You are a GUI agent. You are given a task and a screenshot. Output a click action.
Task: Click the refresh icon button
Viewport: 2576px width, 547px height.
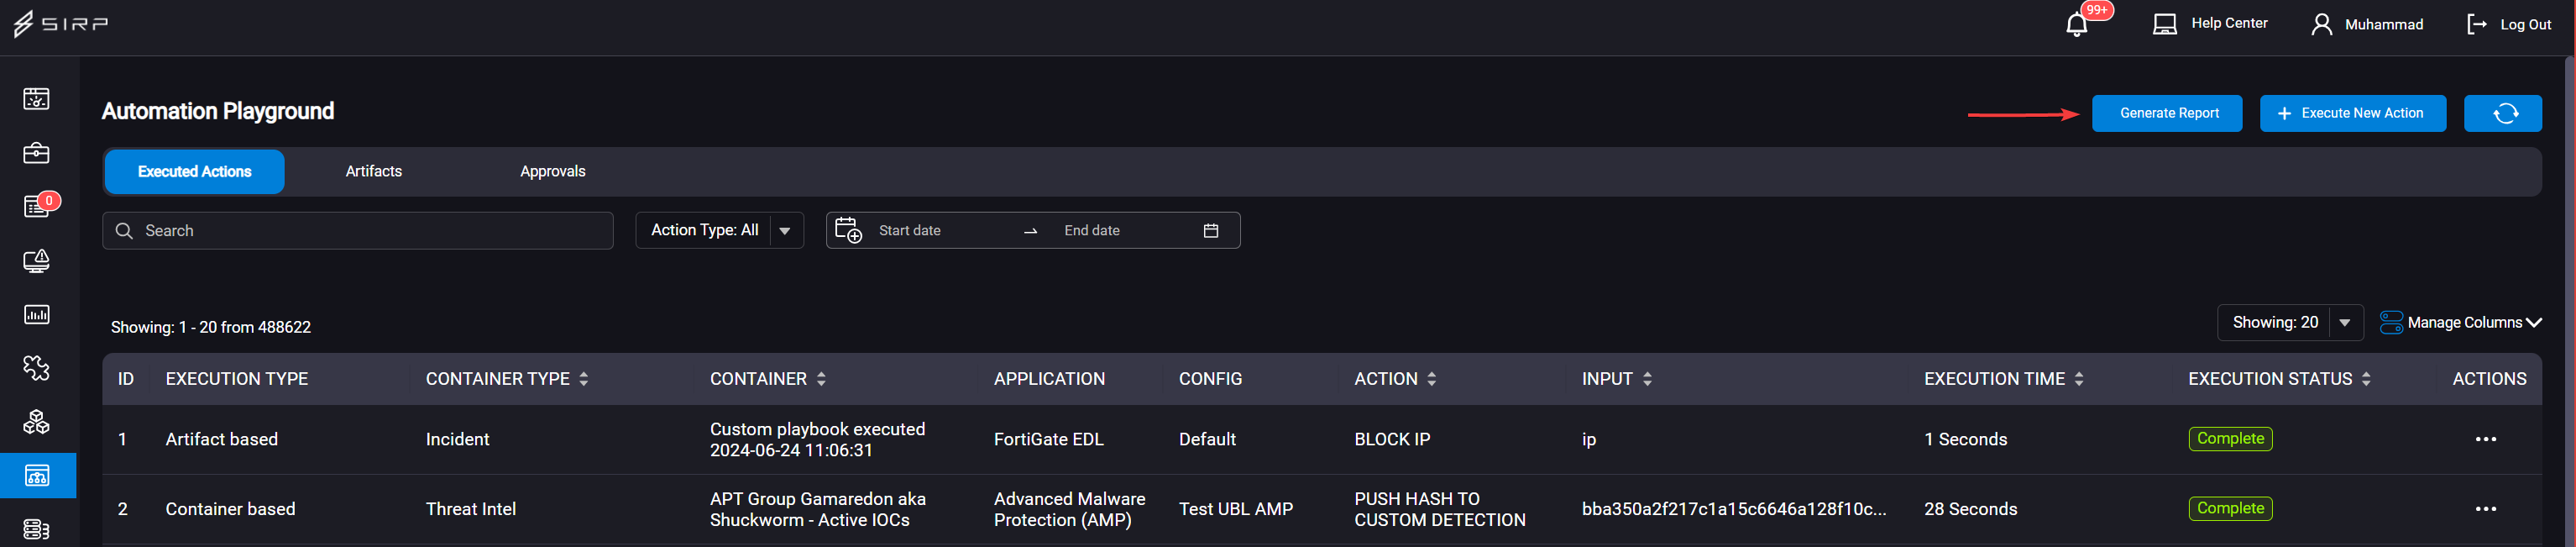(x=2502, y=113)
